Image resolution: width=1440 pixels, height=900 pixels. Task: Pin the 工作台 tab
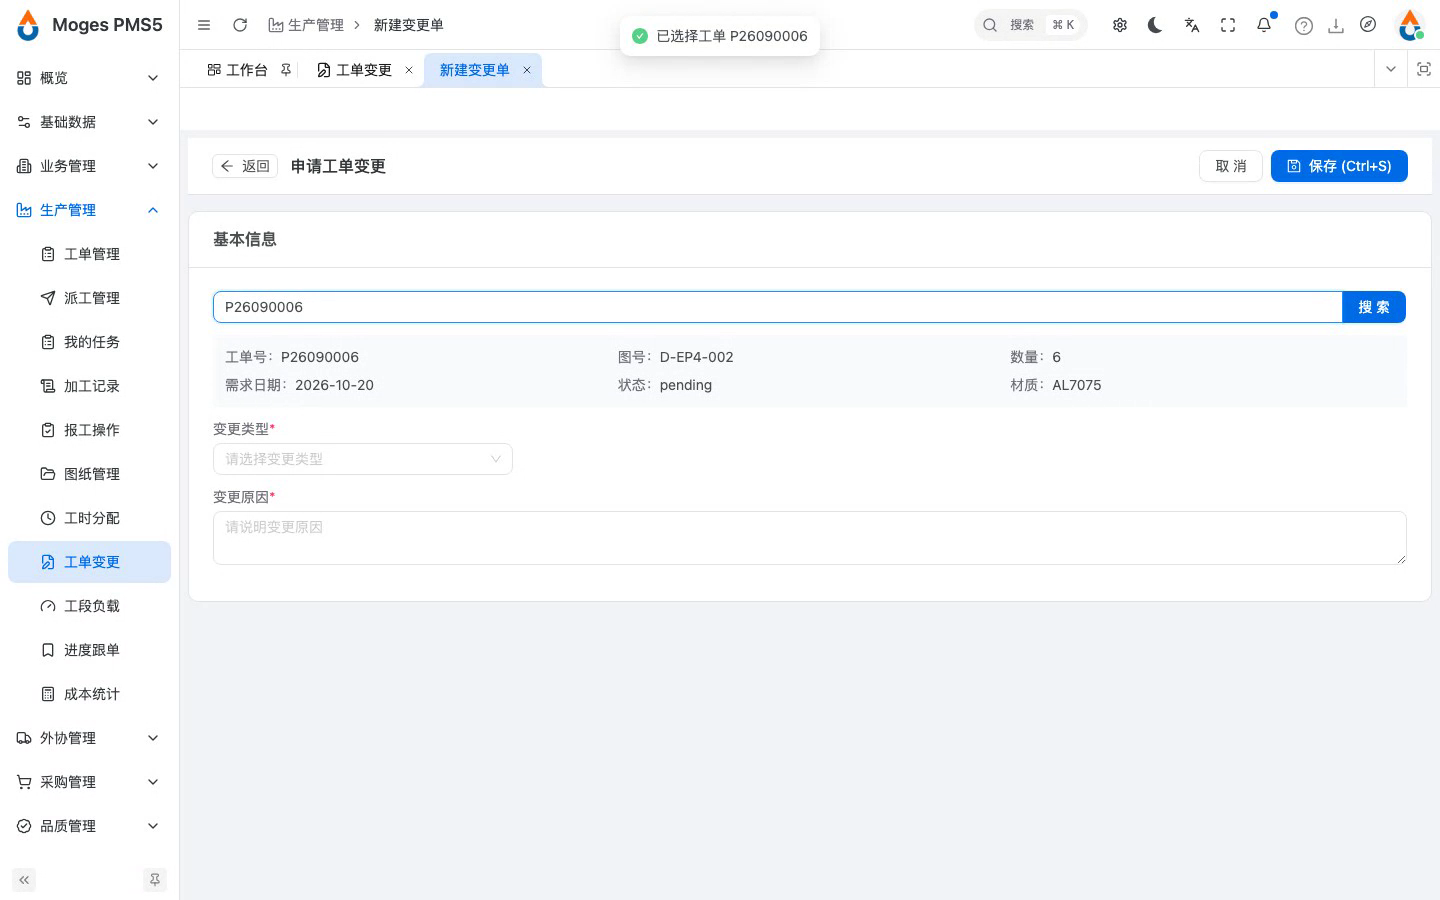coord(286,70)
